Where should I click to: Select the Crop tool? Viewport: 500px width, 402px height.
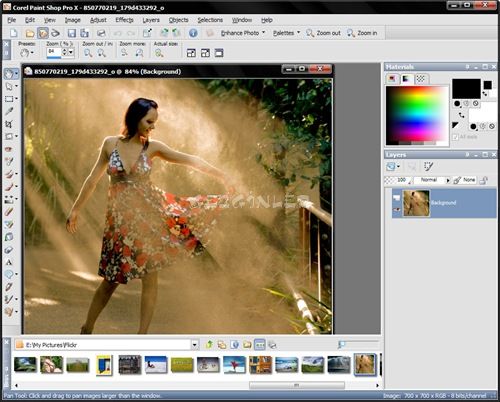(9, 124)
